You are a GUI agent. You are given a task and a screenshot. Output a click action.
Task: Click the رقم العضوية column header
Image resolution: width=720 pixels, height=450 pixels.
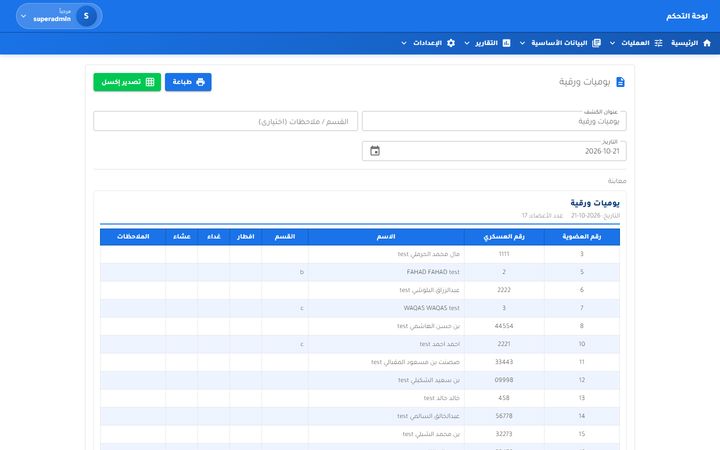(x=581, y=236)
